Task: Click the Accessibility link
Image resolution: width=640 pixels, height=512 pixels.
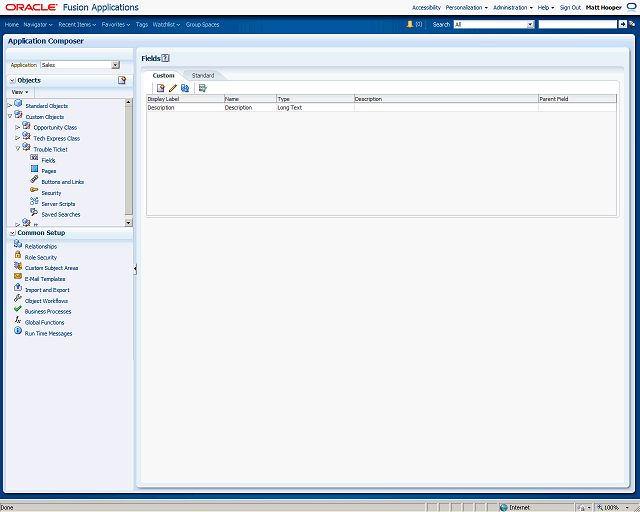Action: coord(426,7)
